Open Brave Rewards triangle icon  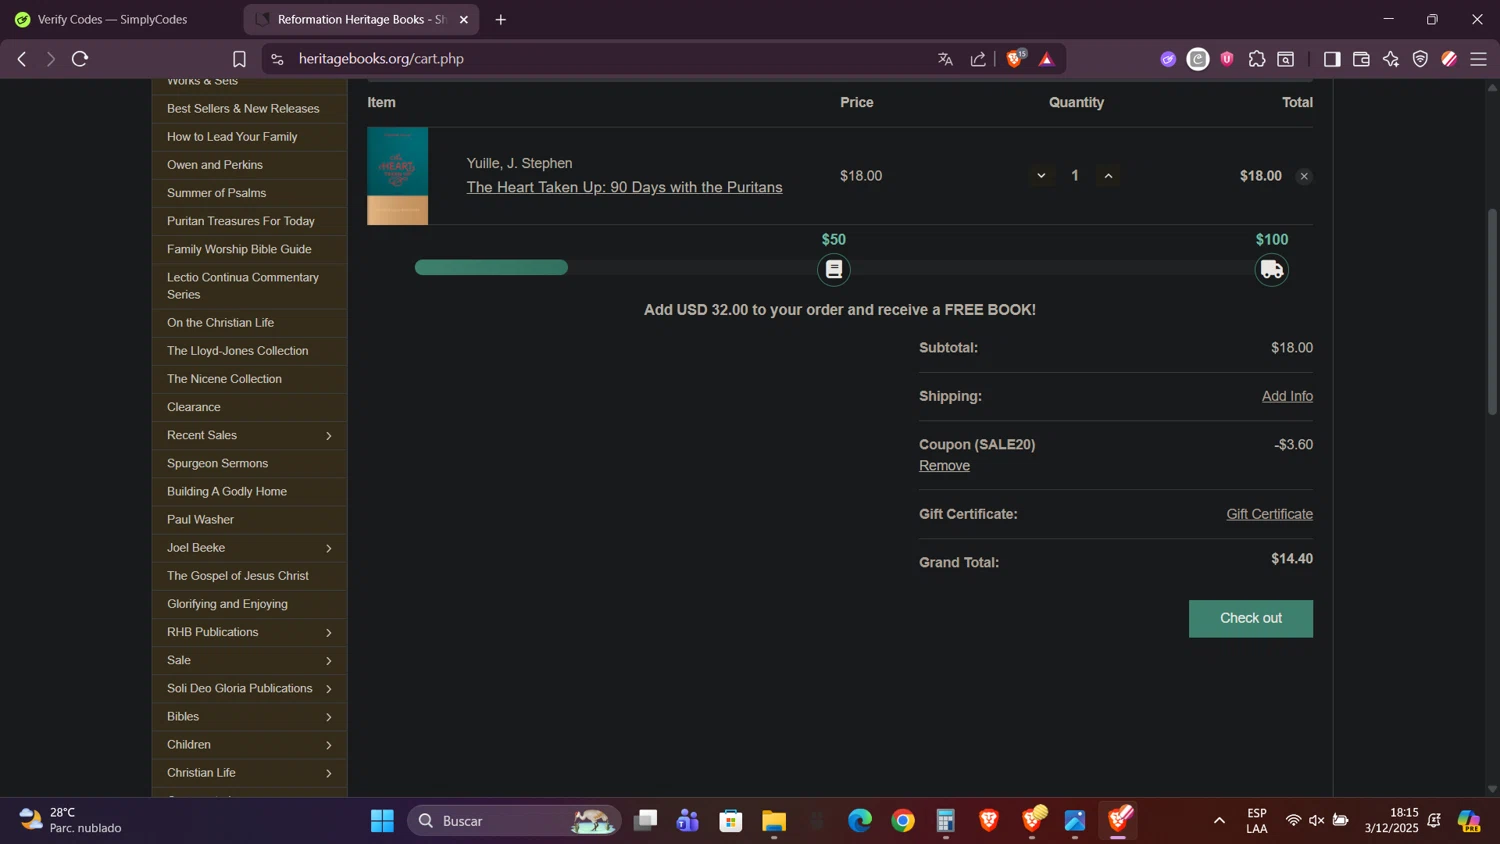click(1047, 59)
